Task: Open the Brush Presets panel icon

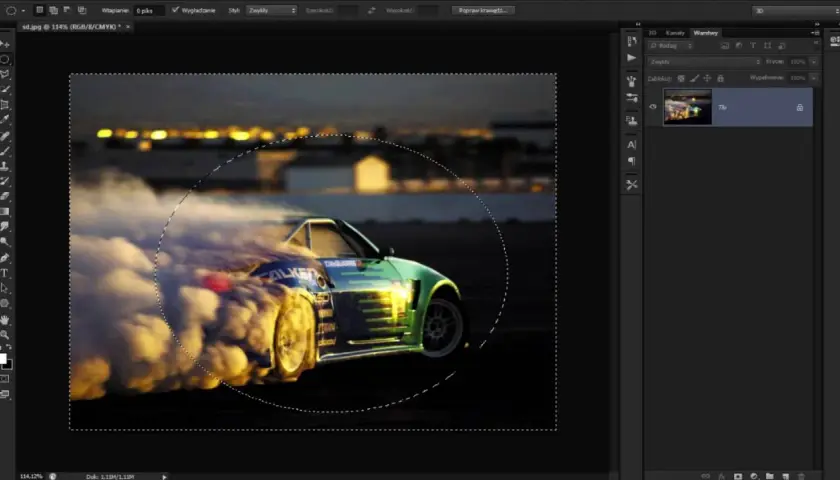Action: (x=632, y=98)
